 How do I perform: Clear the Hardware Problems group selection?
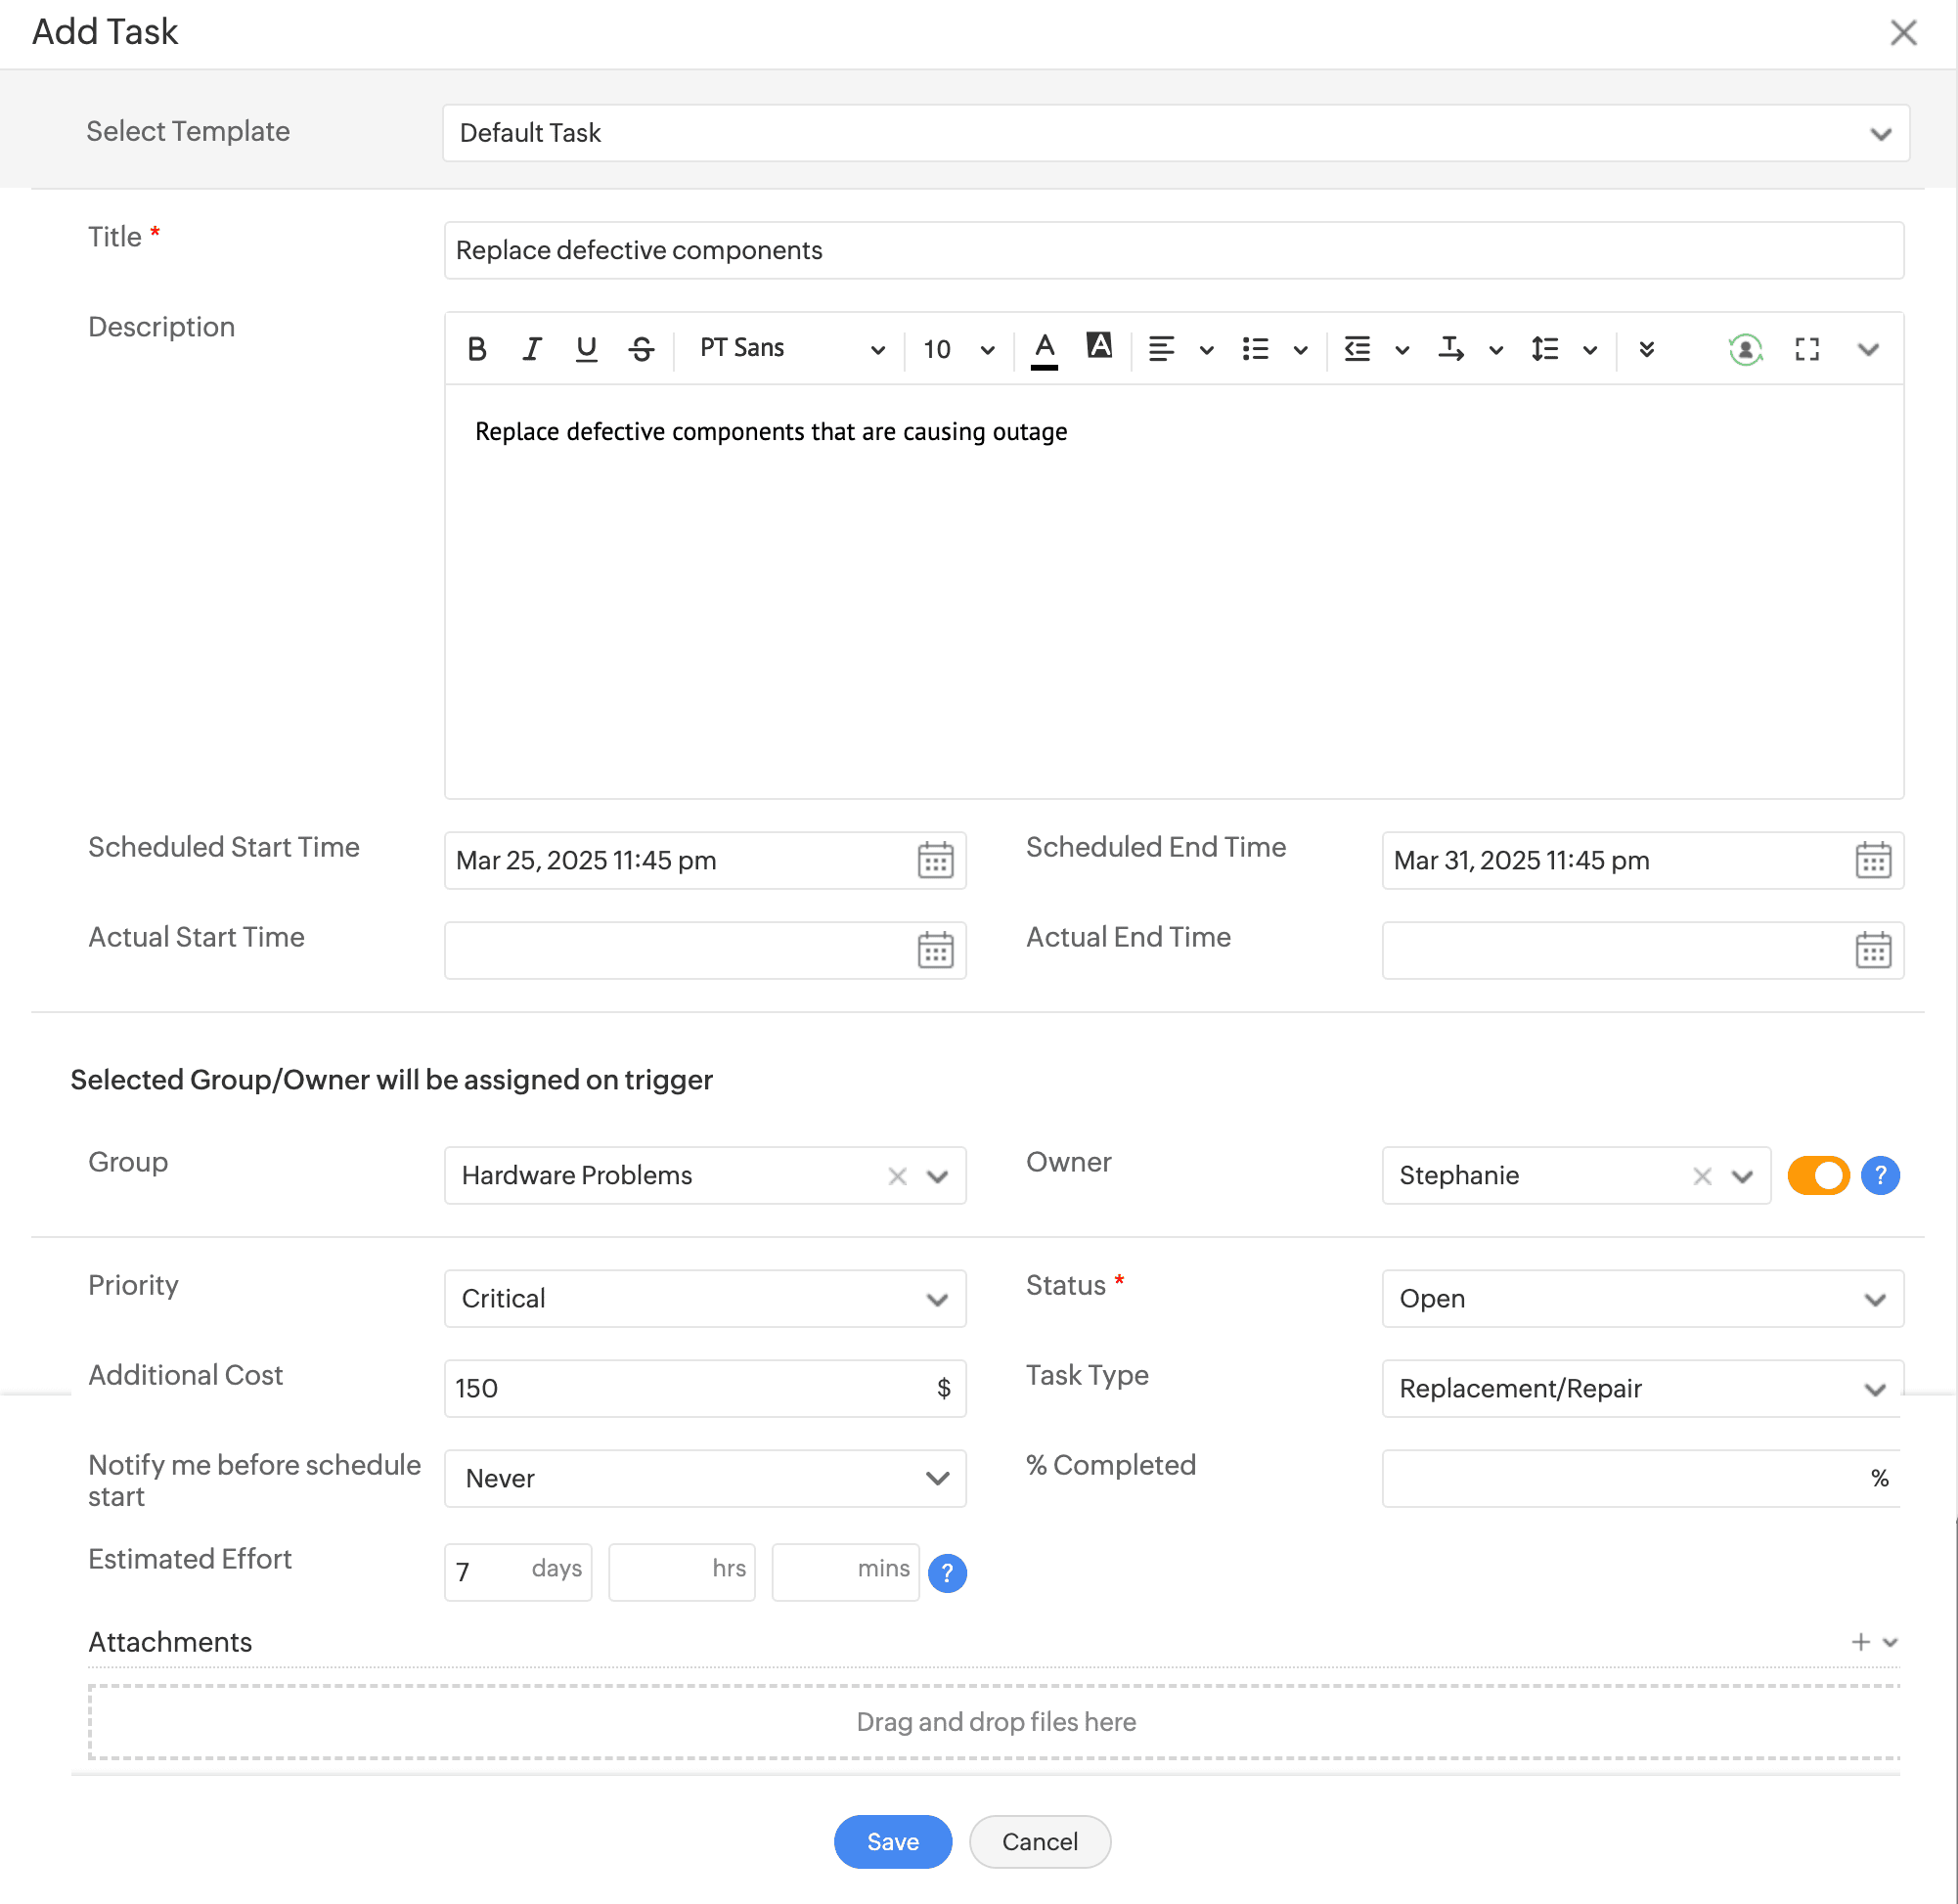(897, 1176)
